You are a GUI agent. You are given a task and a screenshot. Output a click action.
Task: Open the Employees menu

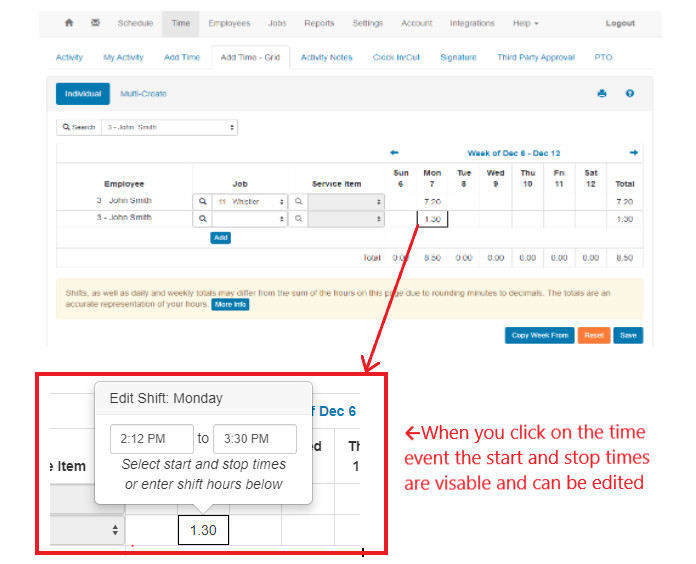pos(229,23)
